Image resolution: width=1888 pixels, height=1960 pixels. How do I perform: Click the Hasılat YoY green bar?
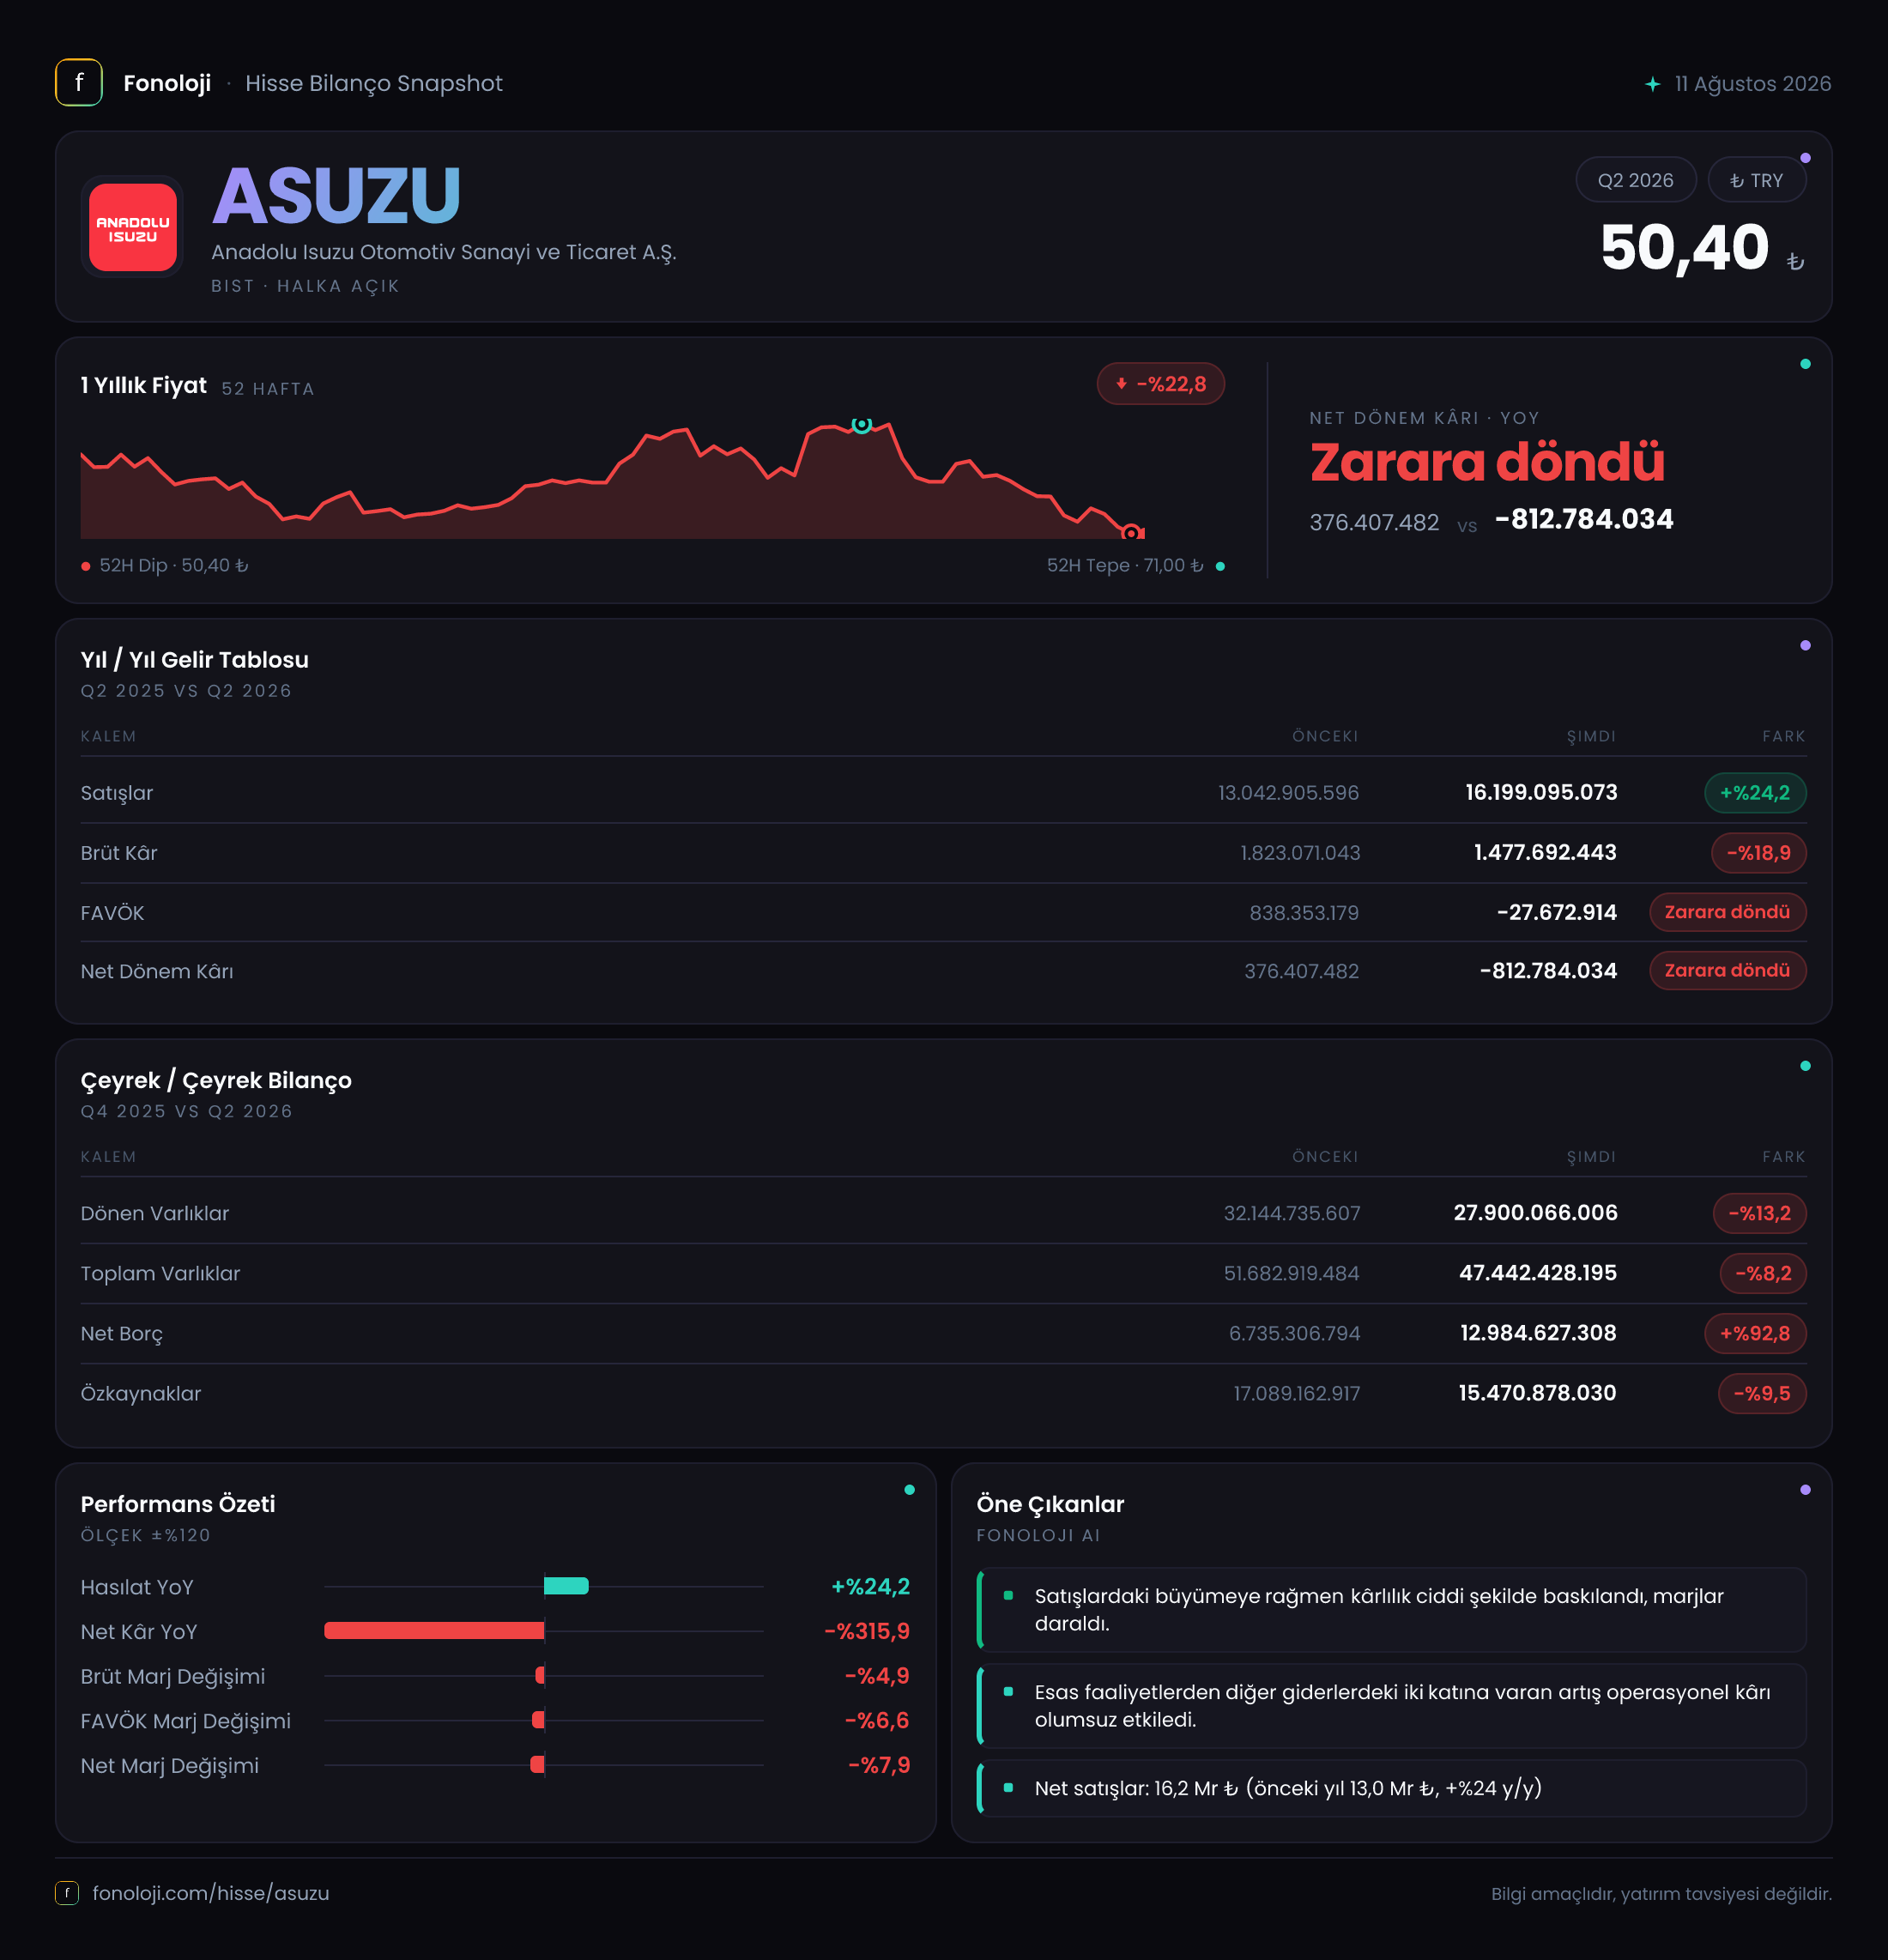(x=566, y=1586)
